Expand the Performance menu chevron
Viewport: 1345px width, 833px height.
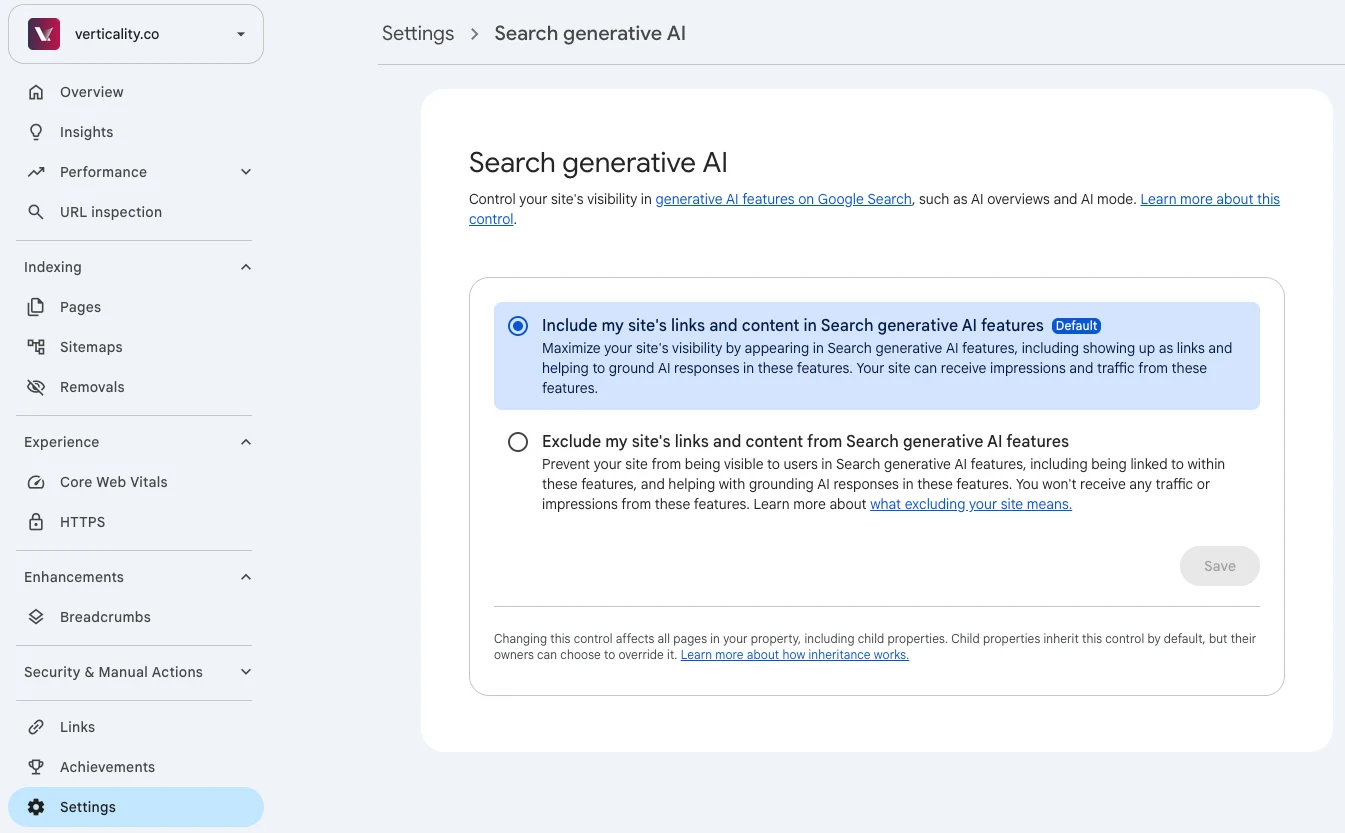click(246, 172)
